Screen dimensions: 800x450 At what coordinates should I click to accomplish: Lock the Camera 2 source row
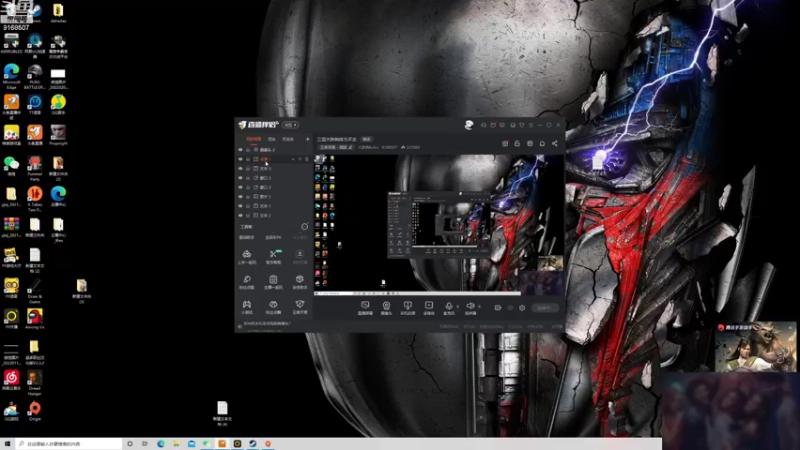click(x=248, y=150)
